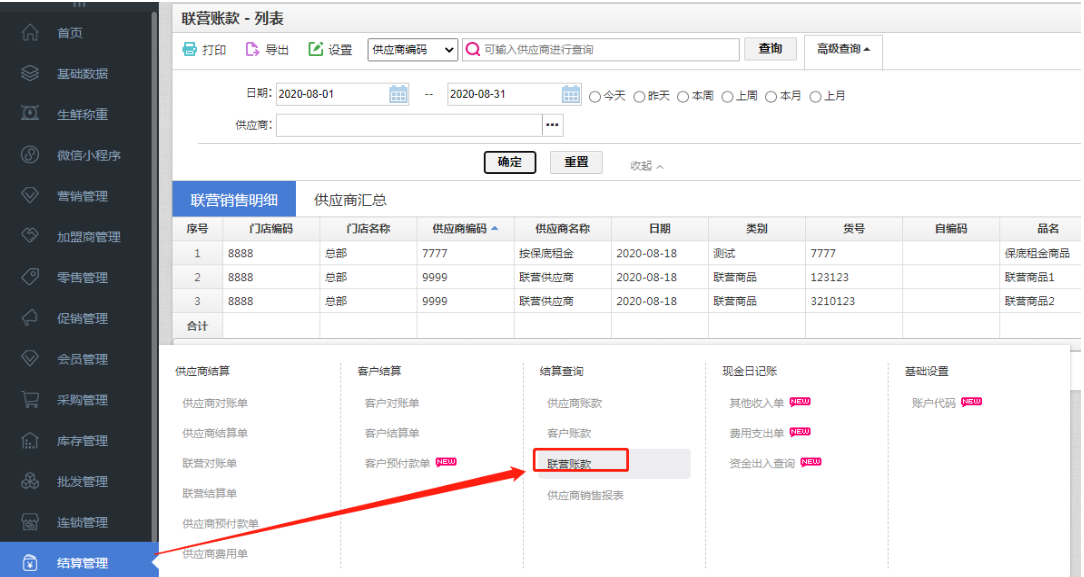Open 供应商对账单 menu item

click(214, 403)
